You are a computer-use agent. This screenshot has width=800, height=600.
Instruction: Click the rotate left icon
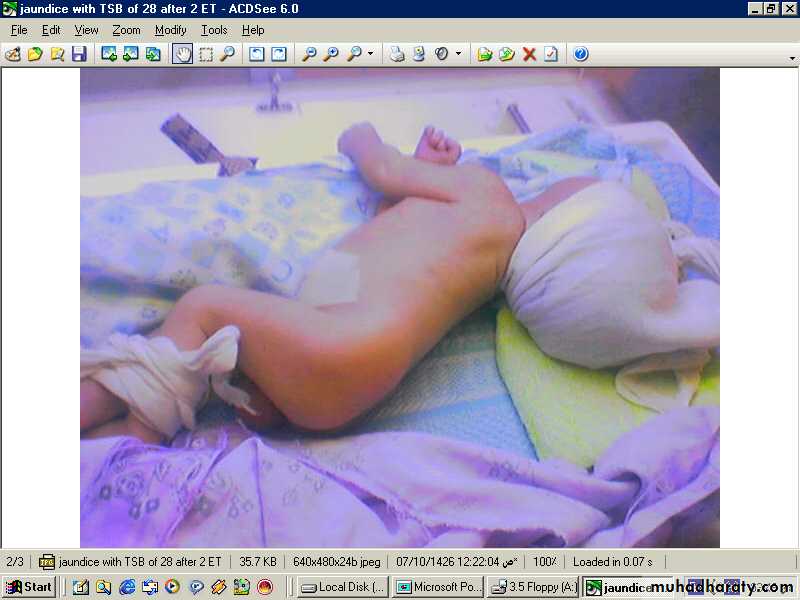(257, 54)
